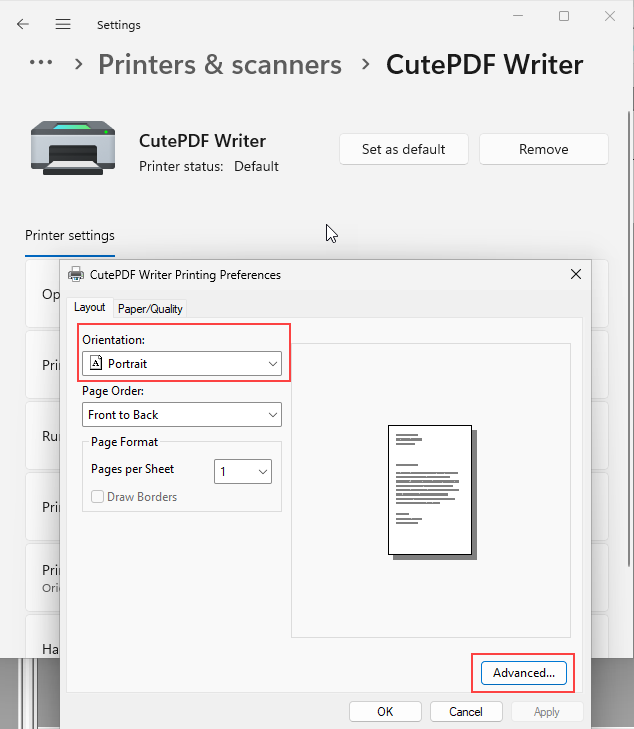This screenshot has width=634, height=729.
Task: Navigate to Printers & scanners breadcrumb
Action: (220, 64)
